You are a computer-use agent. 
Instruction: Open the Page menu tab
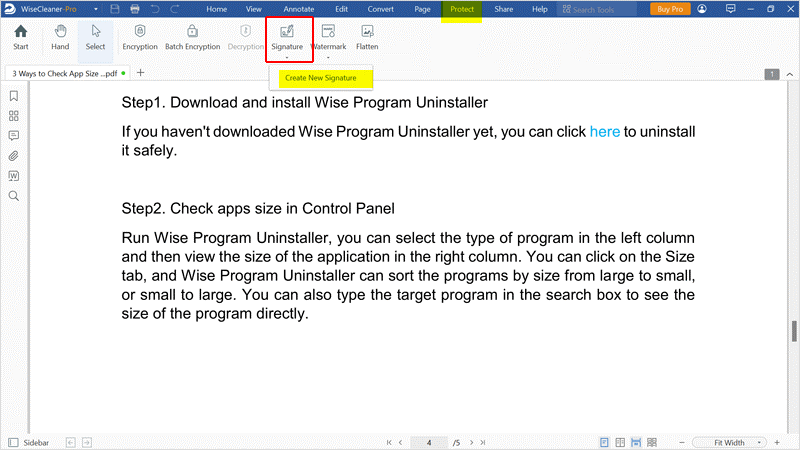(x=422, y=9)
